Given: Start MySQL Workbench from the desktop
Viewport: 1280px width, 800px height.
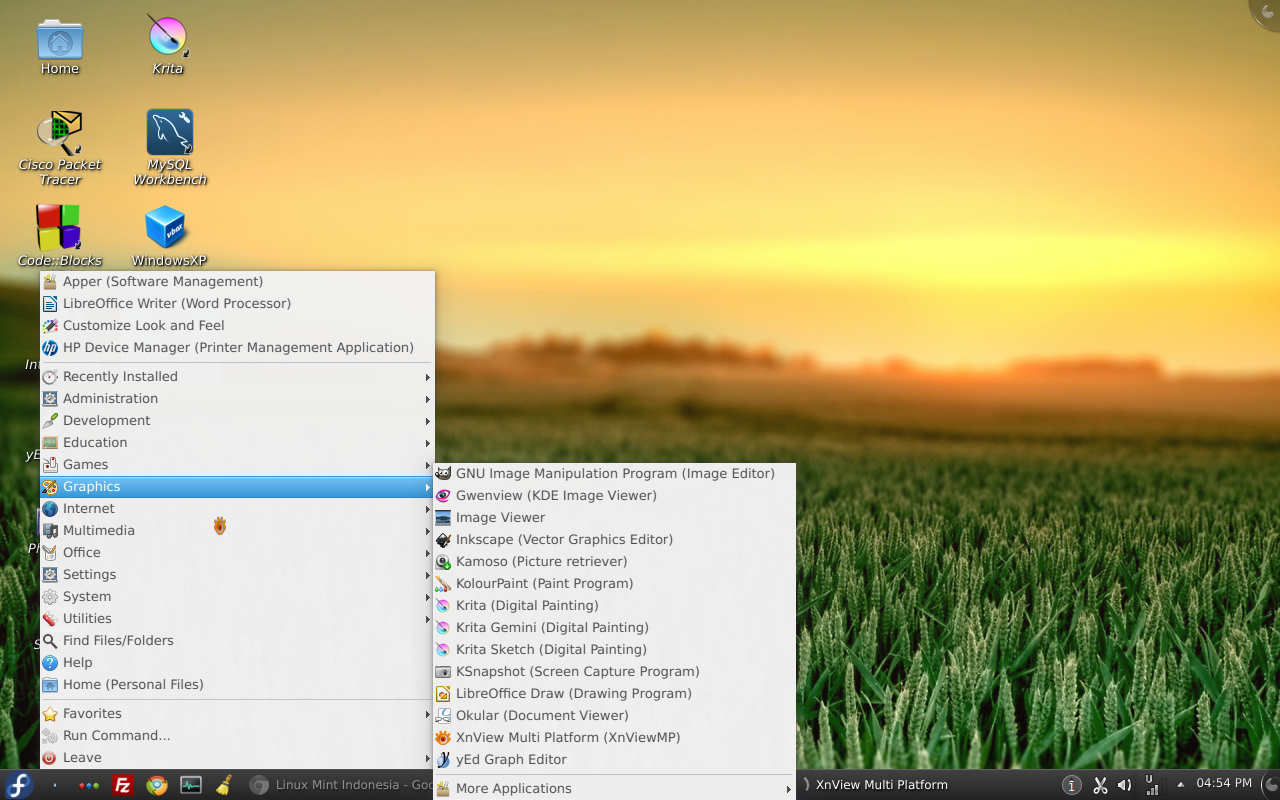Looking at the screenshot, I should coord(168,135).
